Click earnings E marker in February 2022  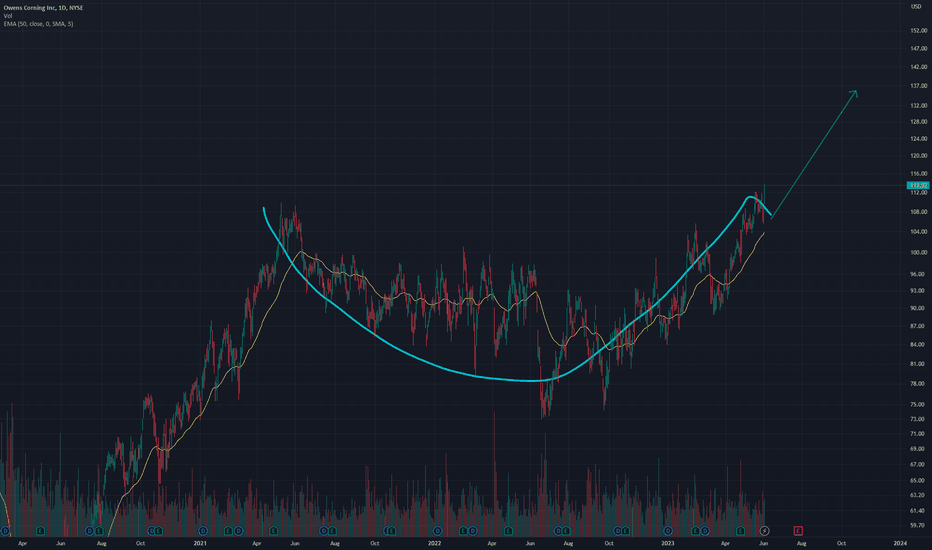(x=463, y=530)
